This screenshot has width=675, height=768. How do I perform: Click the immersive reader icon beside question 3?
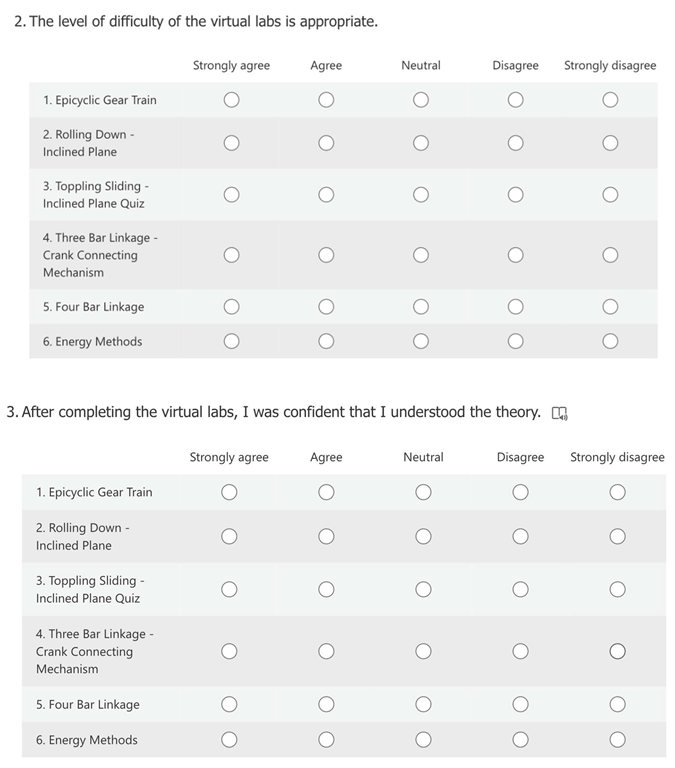(559, 413)
